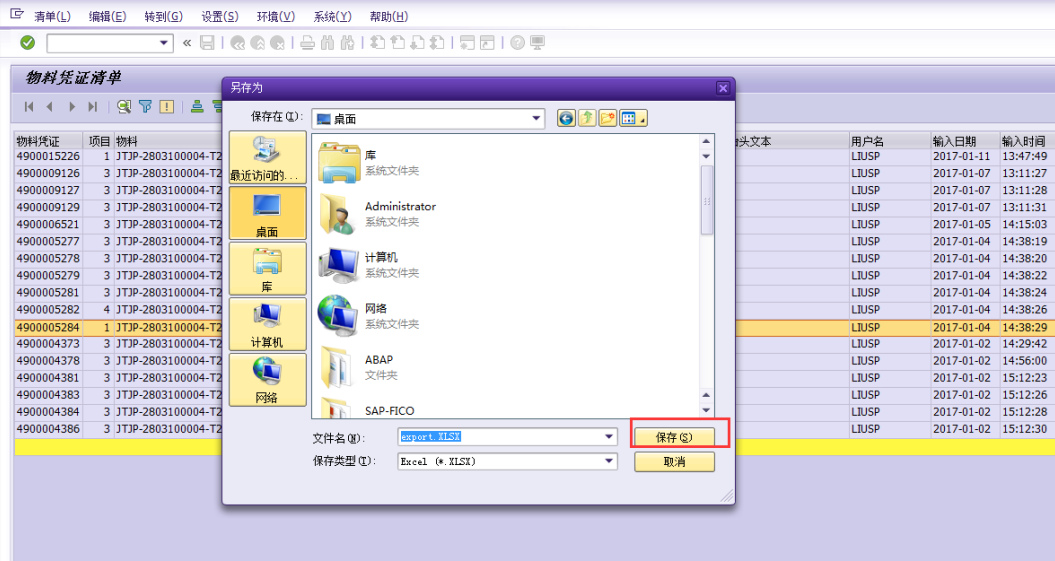The image size is (1055, 561).
Task: Click the Customize Local Layout monitor icon
Action: click(538, 43)
